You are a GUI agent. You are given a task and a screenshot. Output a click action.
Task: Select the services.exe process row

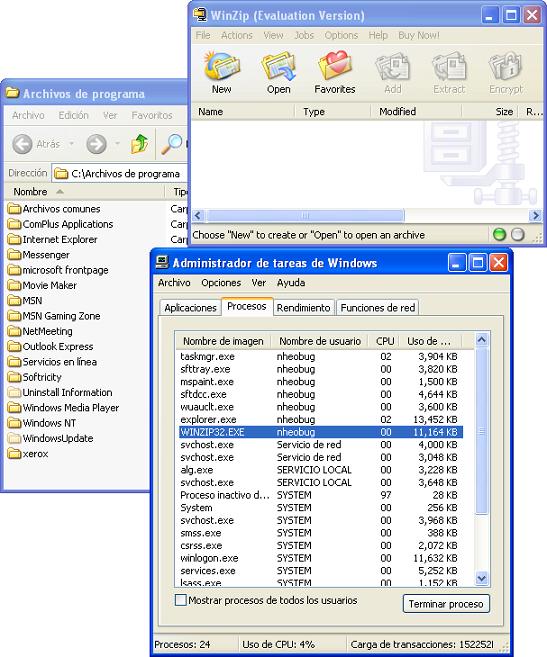click(x=321, y=571)
